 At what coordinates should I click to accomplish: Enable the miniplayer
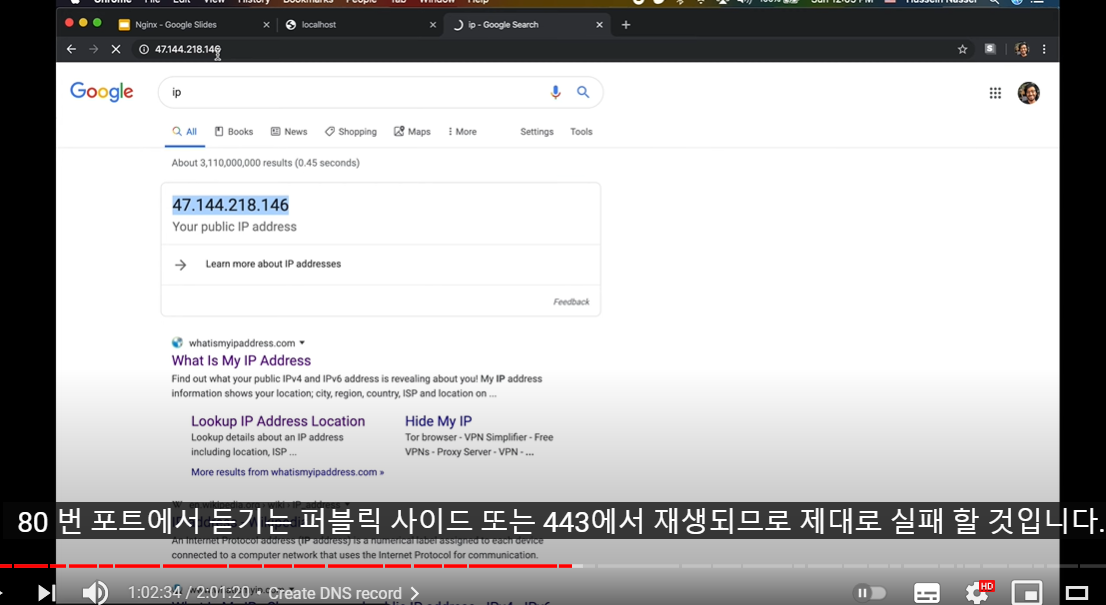click(x=1026, y=593)
